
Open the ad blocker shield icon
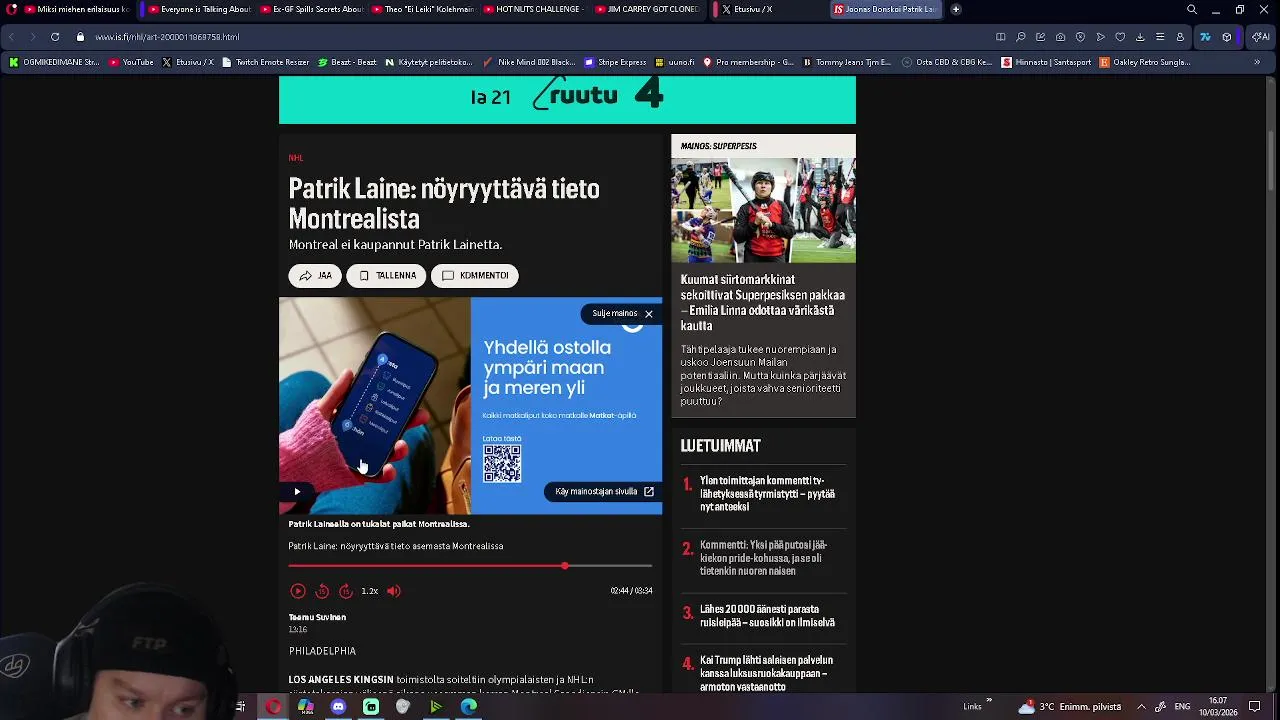pyautogui.click(x=1080, y=37)
